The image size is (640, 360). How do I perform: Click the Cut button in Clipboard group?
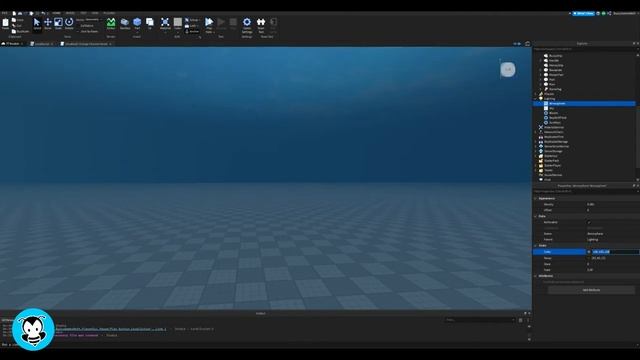pos(17,26)
